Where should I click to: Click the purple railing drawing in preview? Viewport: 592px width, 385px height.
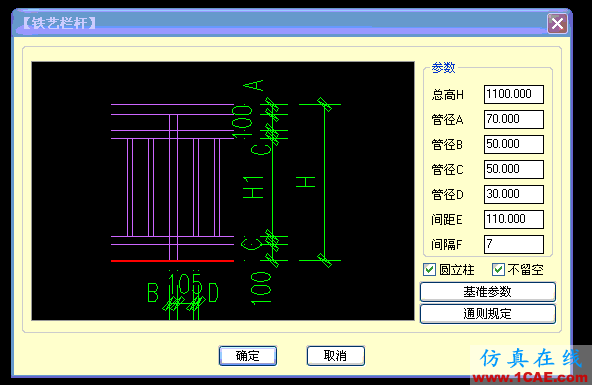[x=172, y=181]
